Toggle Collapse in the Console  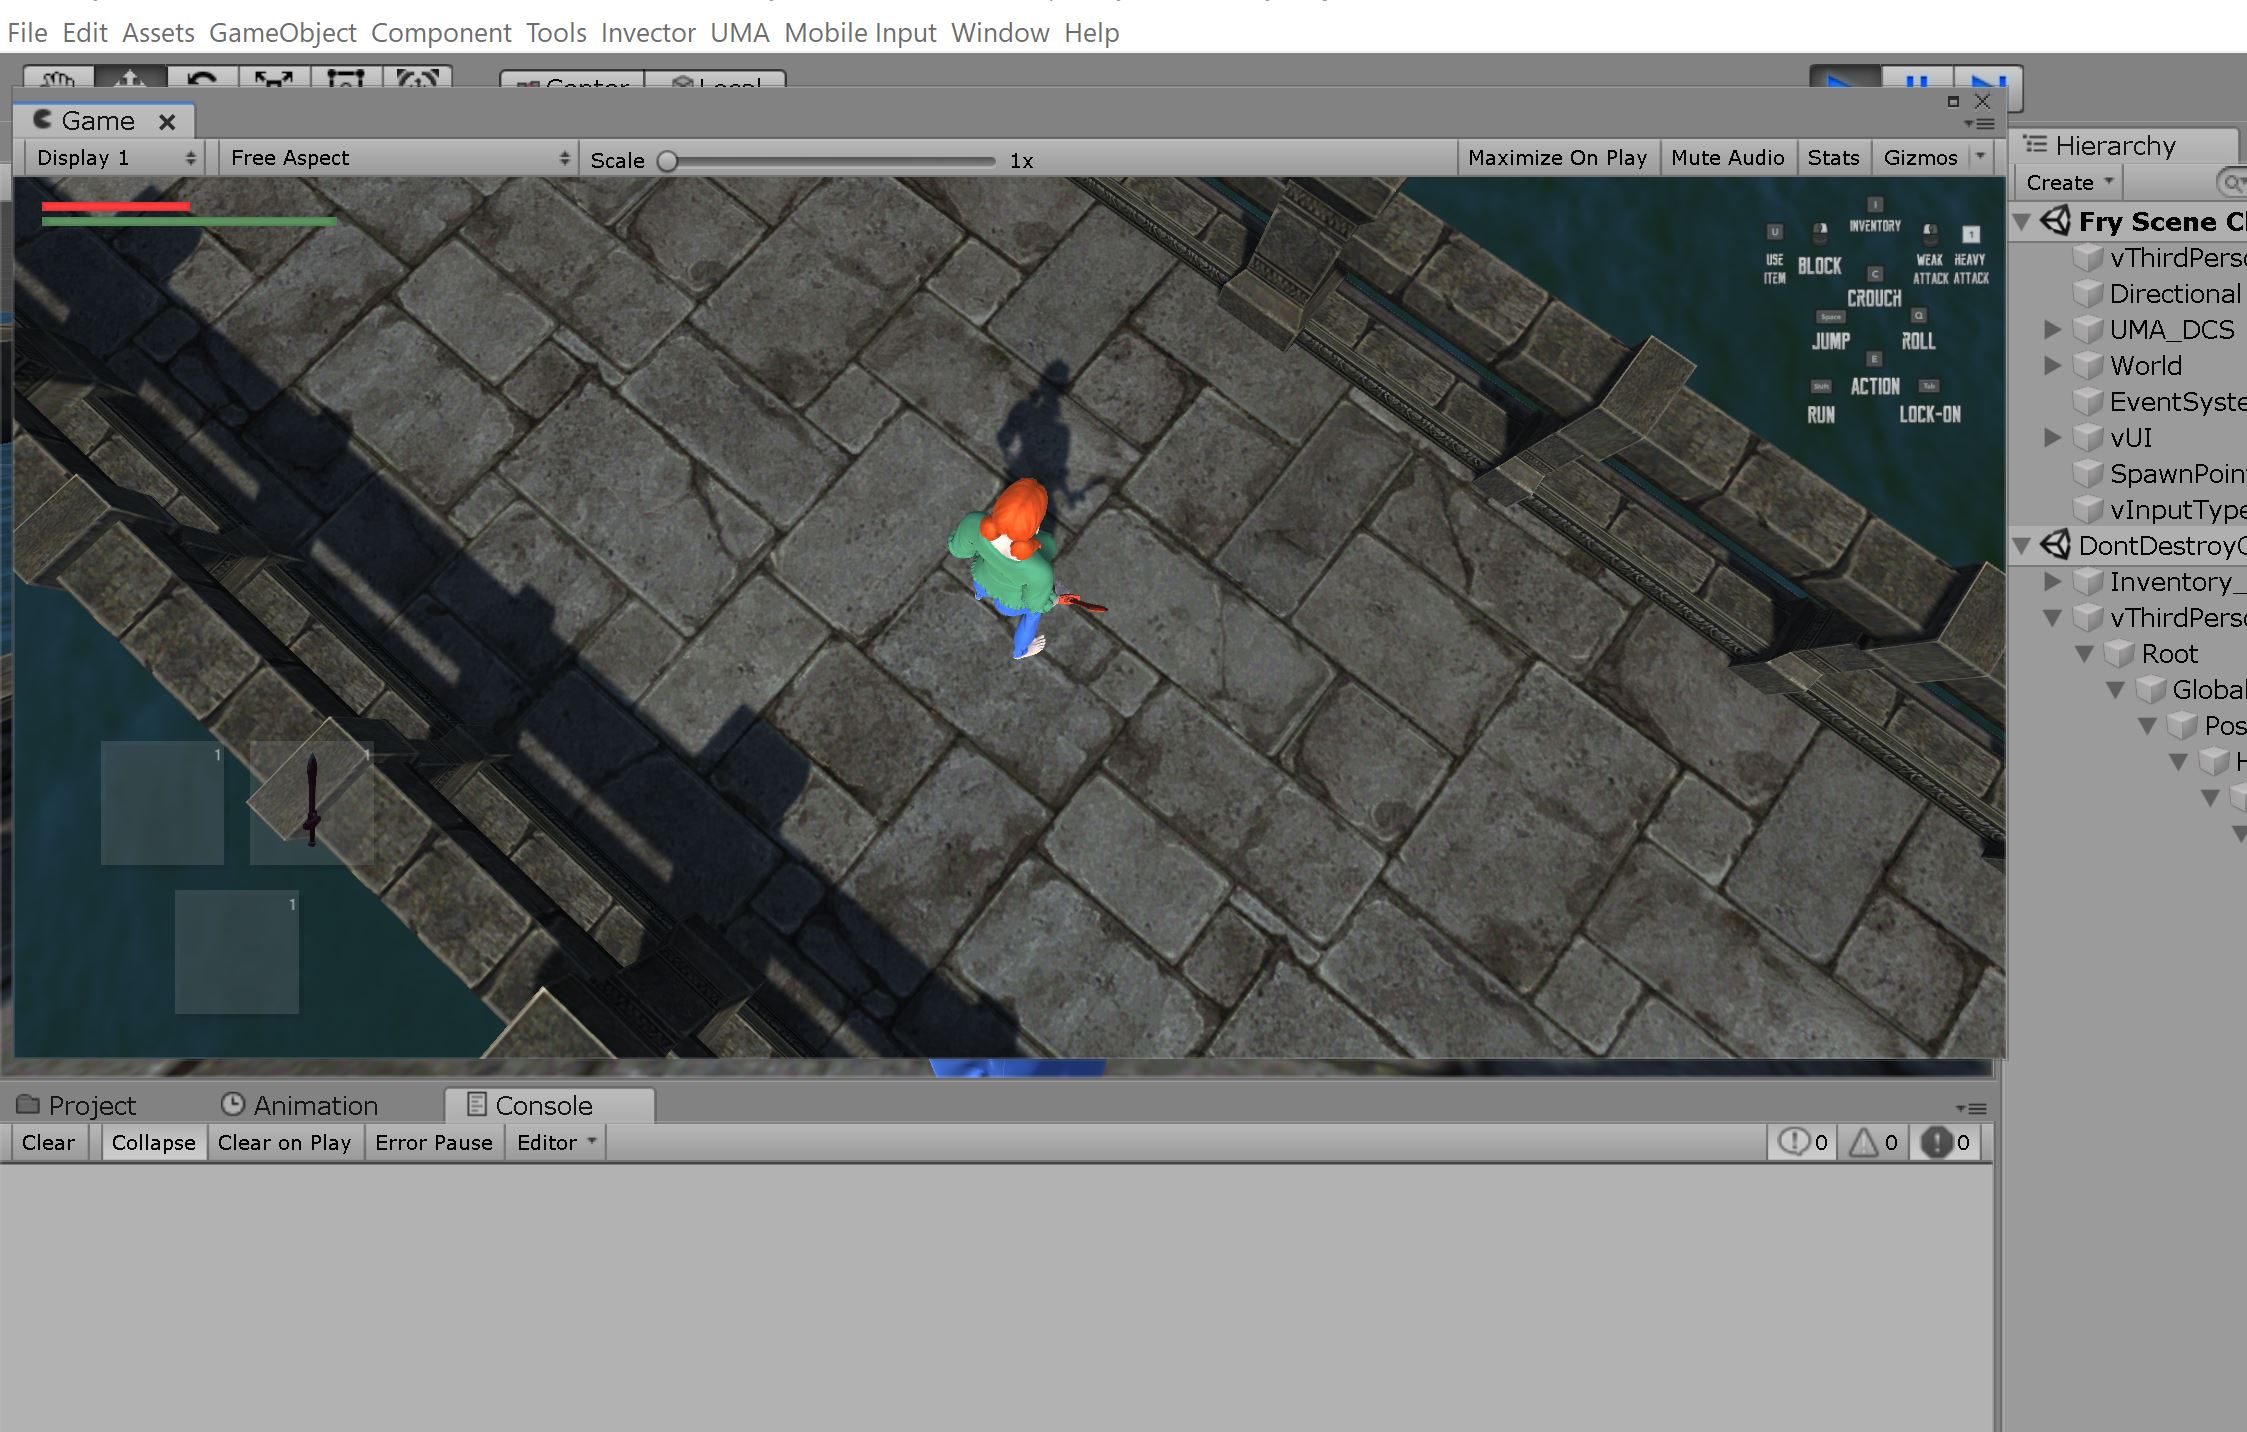(x=153, y=1142)
